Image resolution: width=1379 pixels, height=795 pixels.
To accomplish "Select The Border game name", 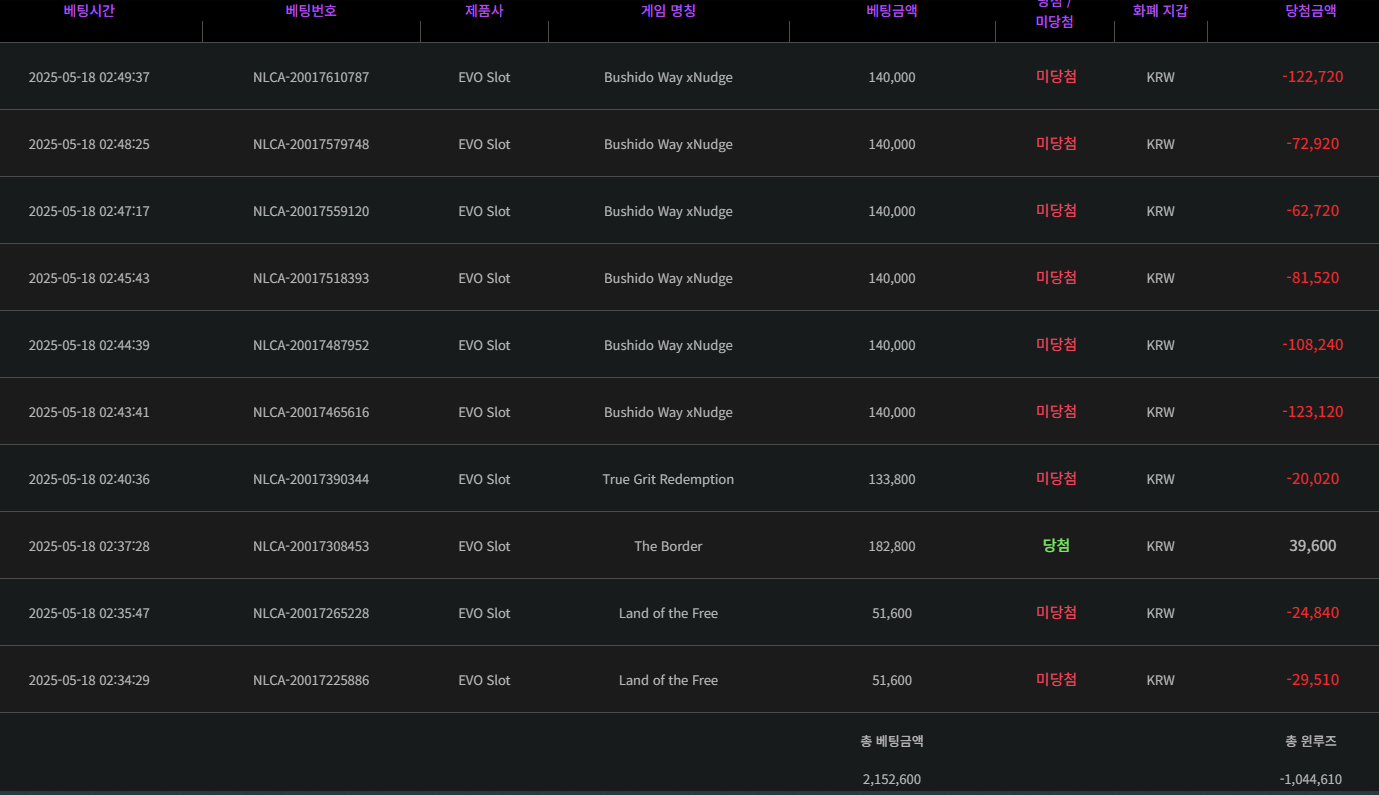I will coord(668,546).
